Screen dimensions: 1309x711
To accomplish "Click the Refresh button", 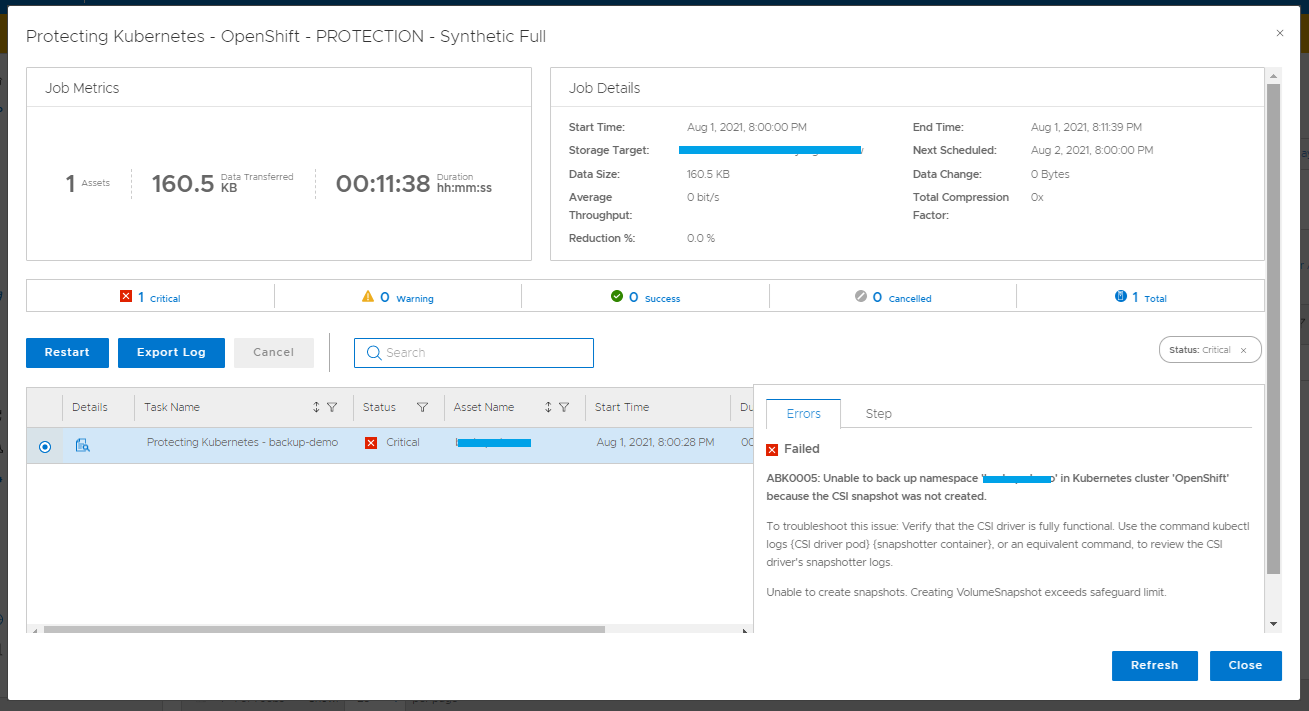I will pyautogui.click(x=1154, y=665).
